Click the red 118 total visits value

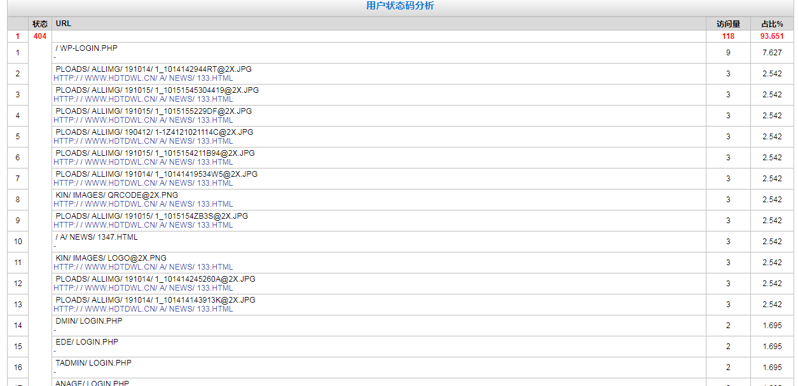728,36
